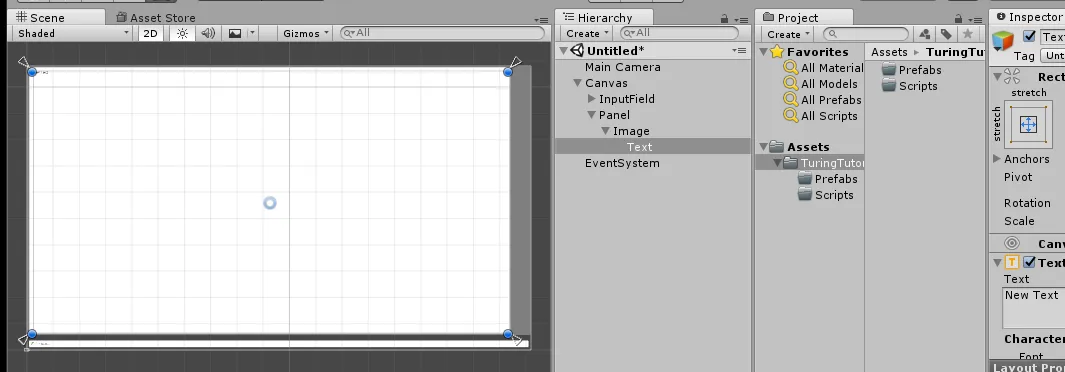
Task: Click the All Scripts search icon
Action: 791,115
